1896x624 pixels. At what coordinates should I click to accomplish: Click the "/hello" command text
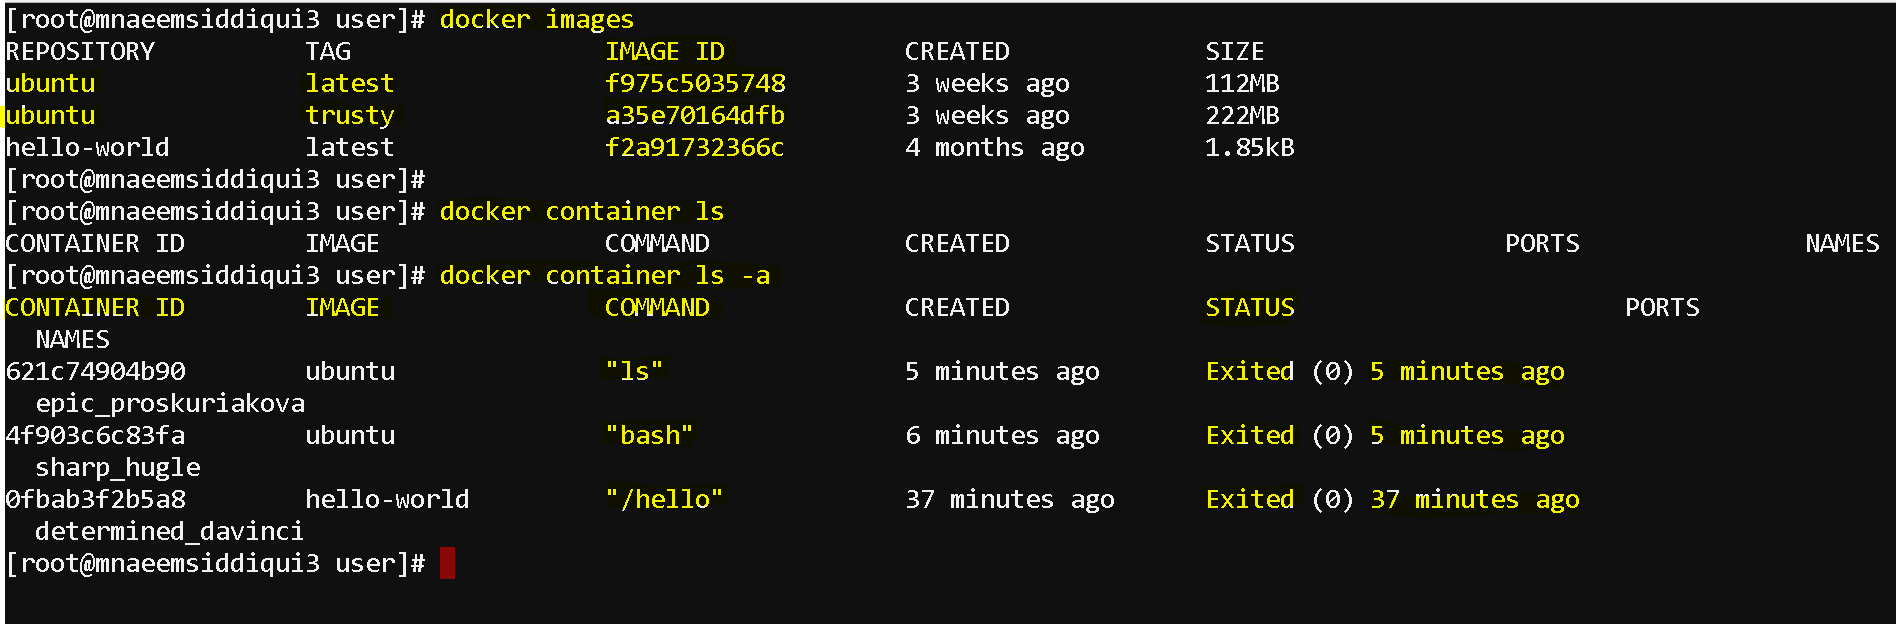click(x=664, y=499)
